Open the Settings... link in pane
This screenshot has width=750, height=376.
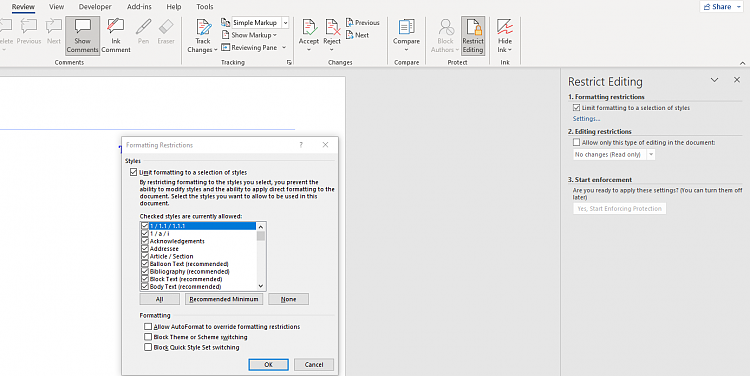(586, 119)
